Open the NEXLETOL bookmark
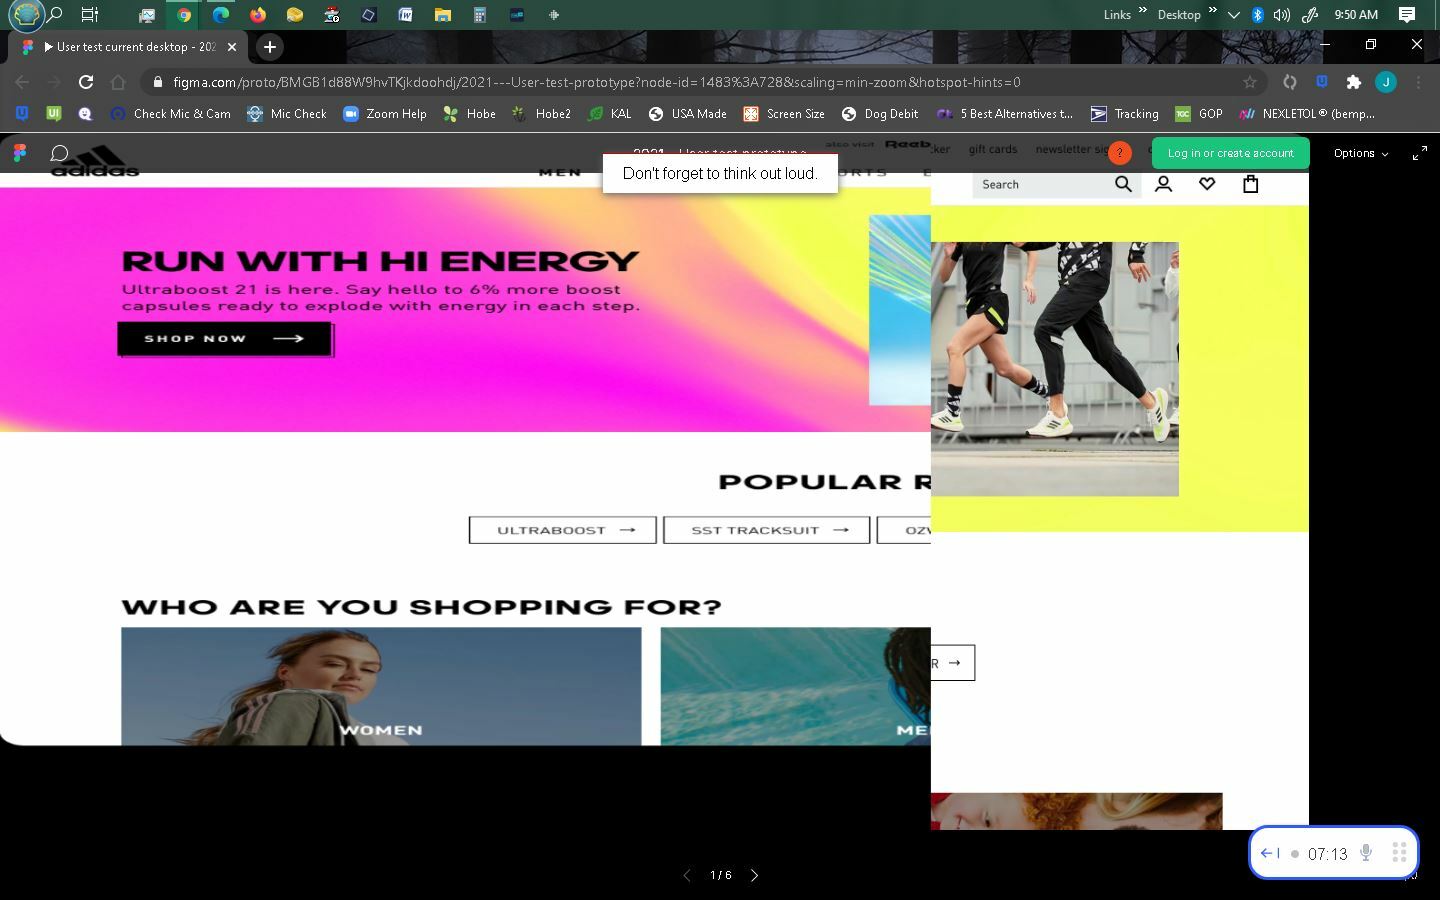1440x900 pixels. 1307,114
